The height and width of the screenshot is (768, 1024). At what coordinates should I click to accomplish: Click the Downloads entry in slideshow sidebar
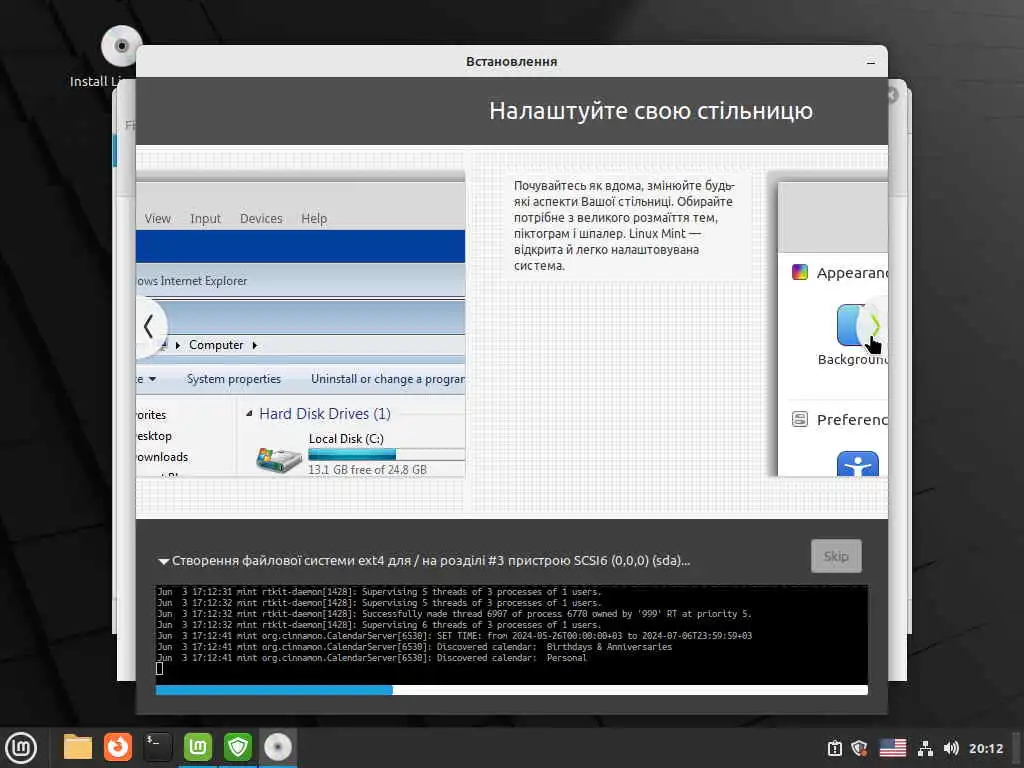coord(163,457)
